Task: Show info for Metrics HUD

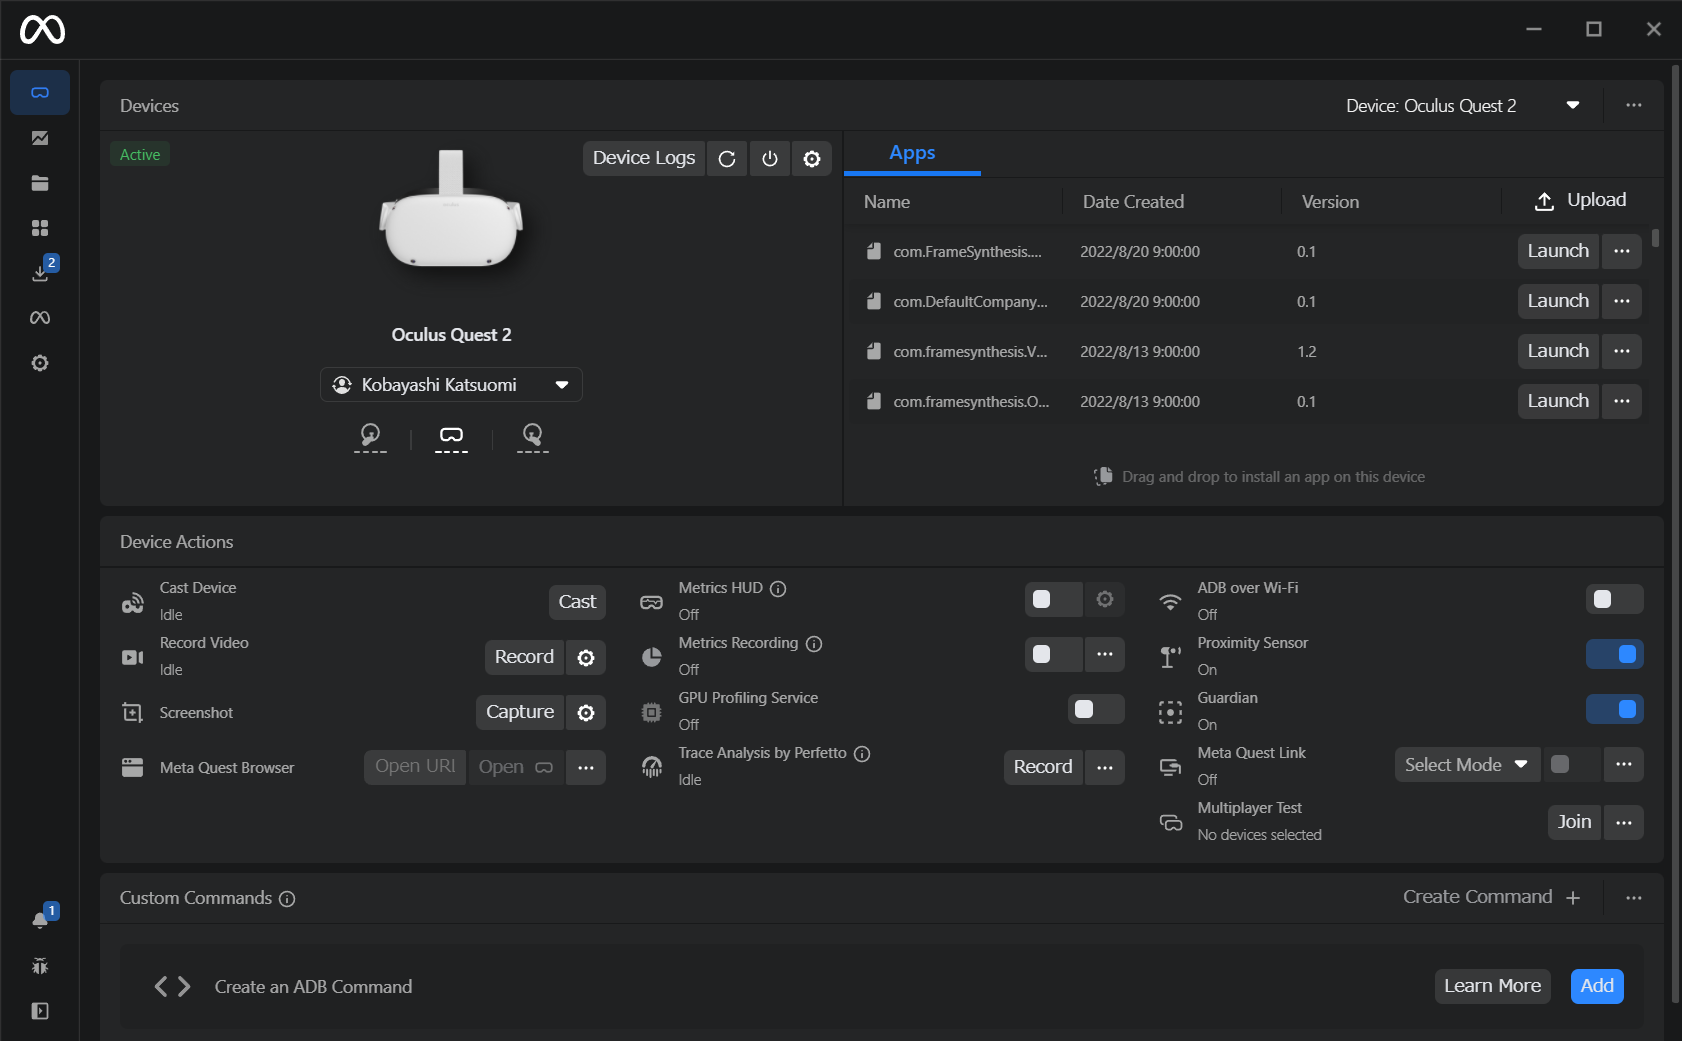Action: click(x=778, y=589)
